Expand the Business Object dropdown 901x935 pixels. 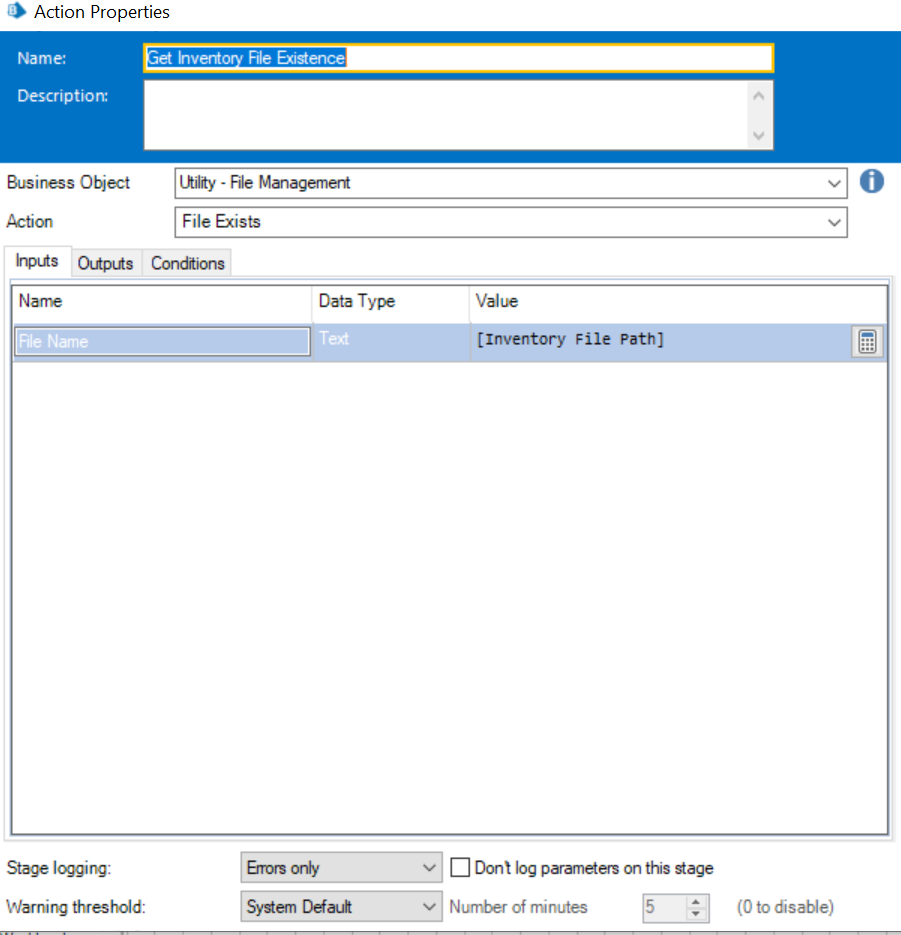point(835,183)
